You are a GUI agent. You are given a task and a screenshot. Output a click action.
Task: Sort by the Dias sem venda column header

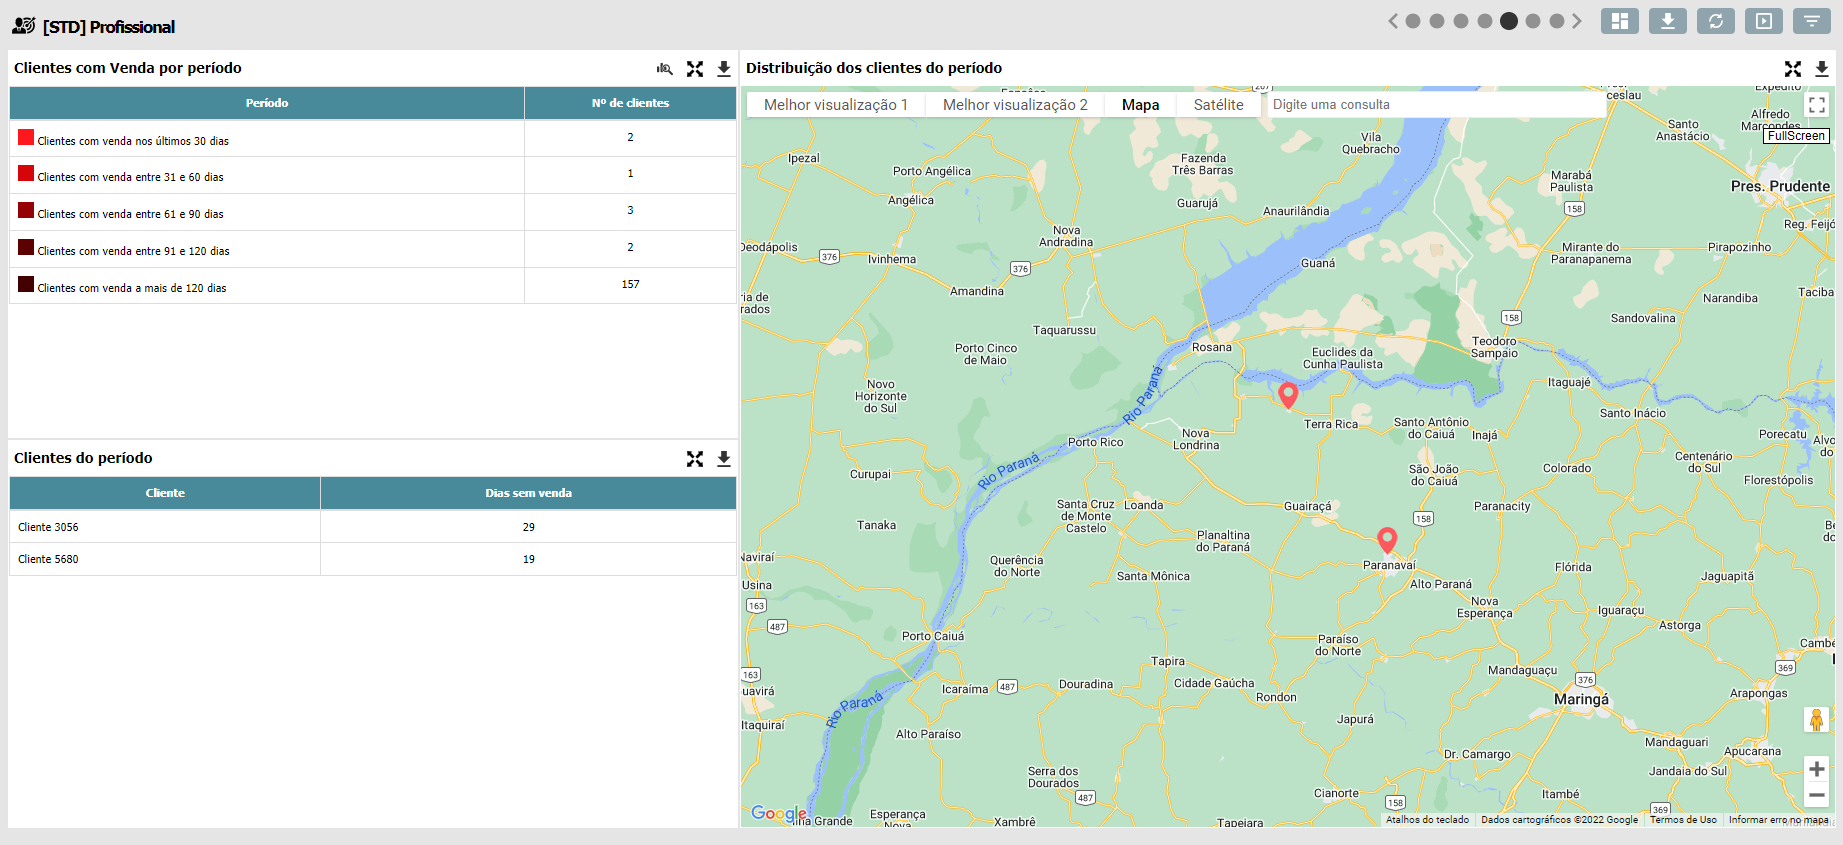click(x=528, y=493)
